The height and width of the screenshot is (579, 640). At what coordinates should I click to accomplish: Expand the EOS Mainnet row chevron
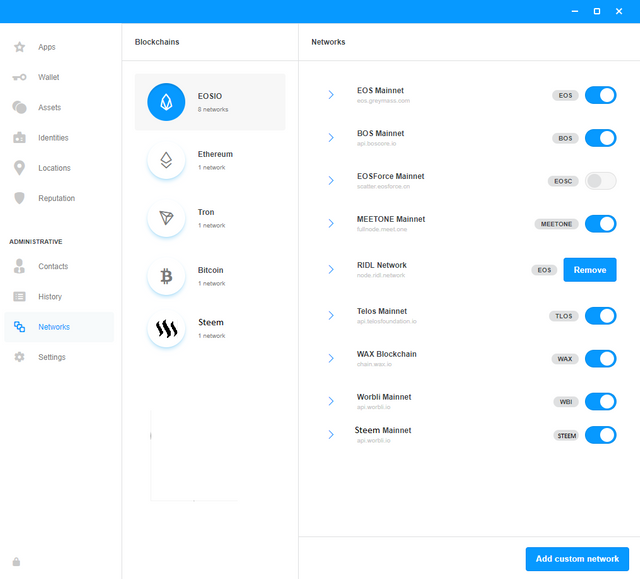[331, 95]
